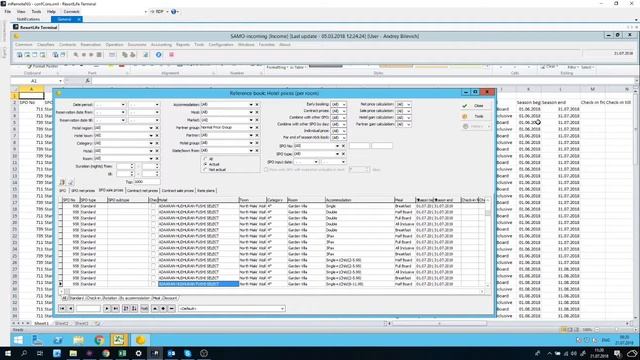The width and height of the screenshot is (640, 360).
Task: Click the grid horizontal scrollbar
Action: coord(271,291)
